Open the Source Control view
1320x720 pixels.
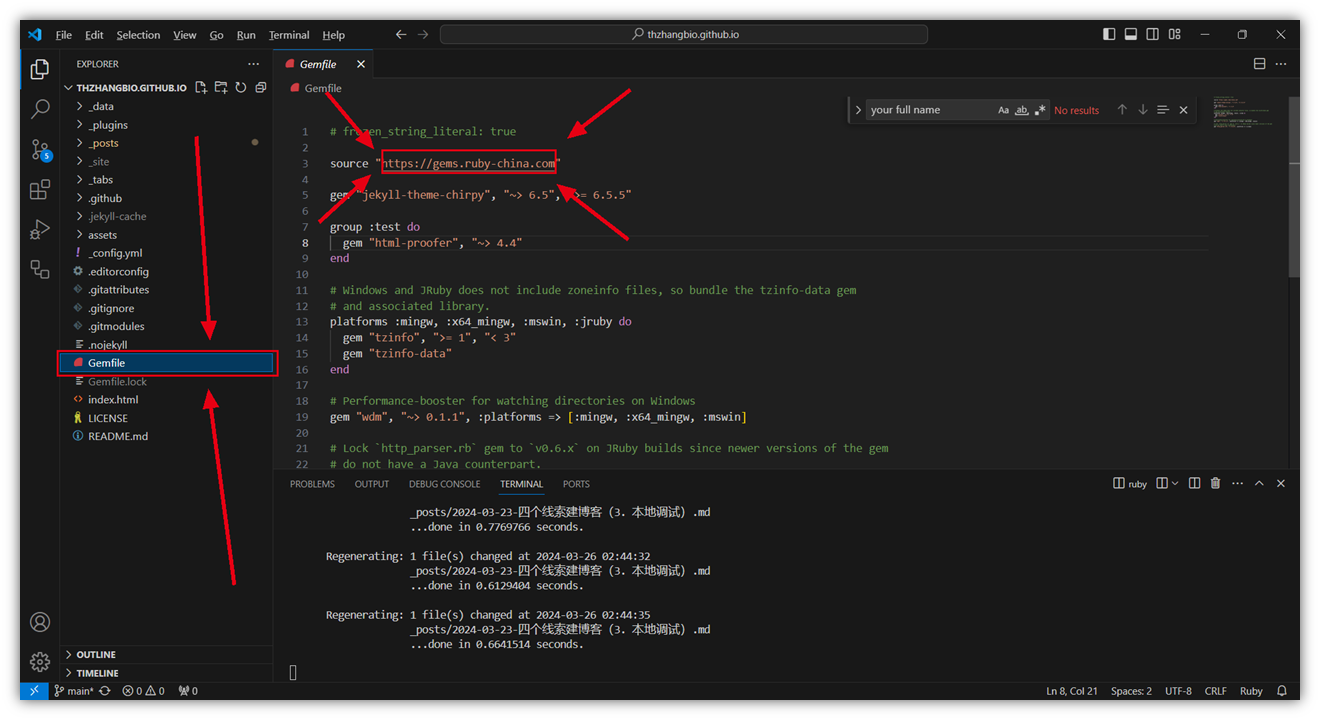coord(40,150)
